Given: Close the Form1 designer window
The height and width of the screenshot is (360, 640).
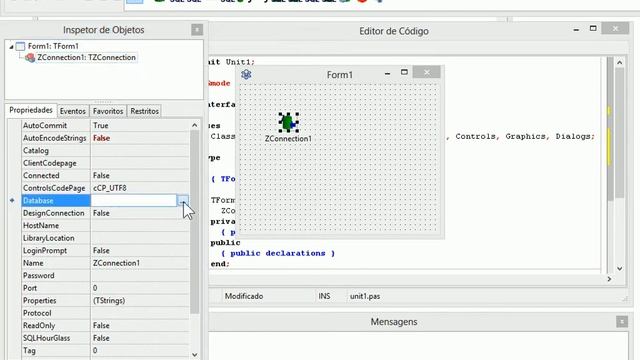Looking at the screenshot, I should pyautogui.click(x=427, y=72).
